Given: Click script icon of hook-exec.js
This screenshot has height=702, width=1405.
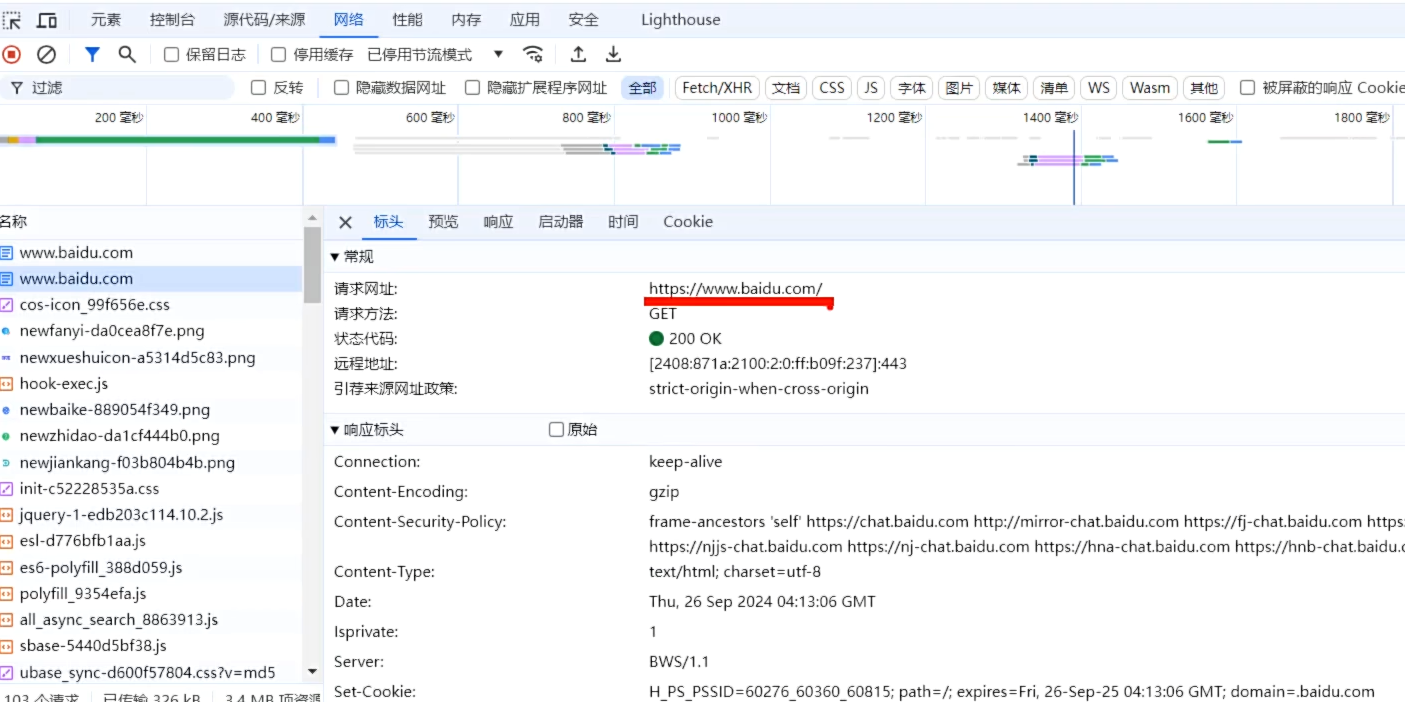Looking at the screenshot, I should (7, 384).
